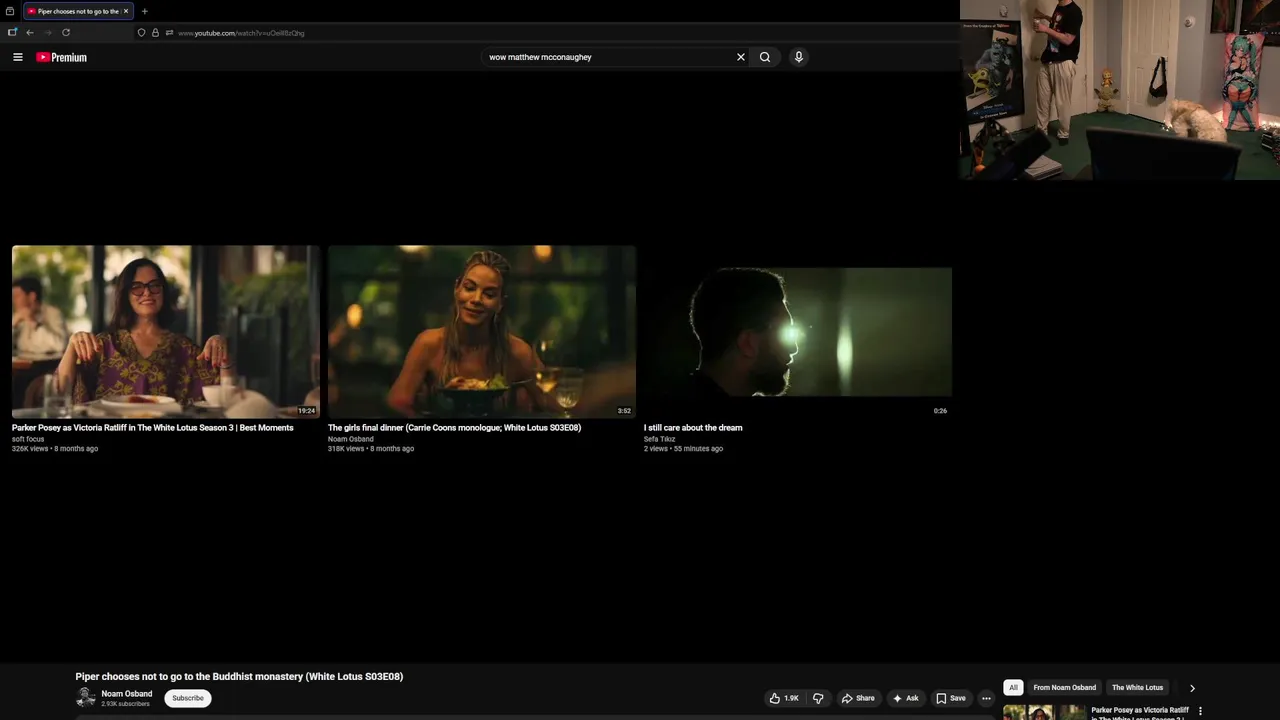Screen dimensions: 1280x720
Task: Open the site permissions icon beside the padlock
Action: (x=169, y=33)
